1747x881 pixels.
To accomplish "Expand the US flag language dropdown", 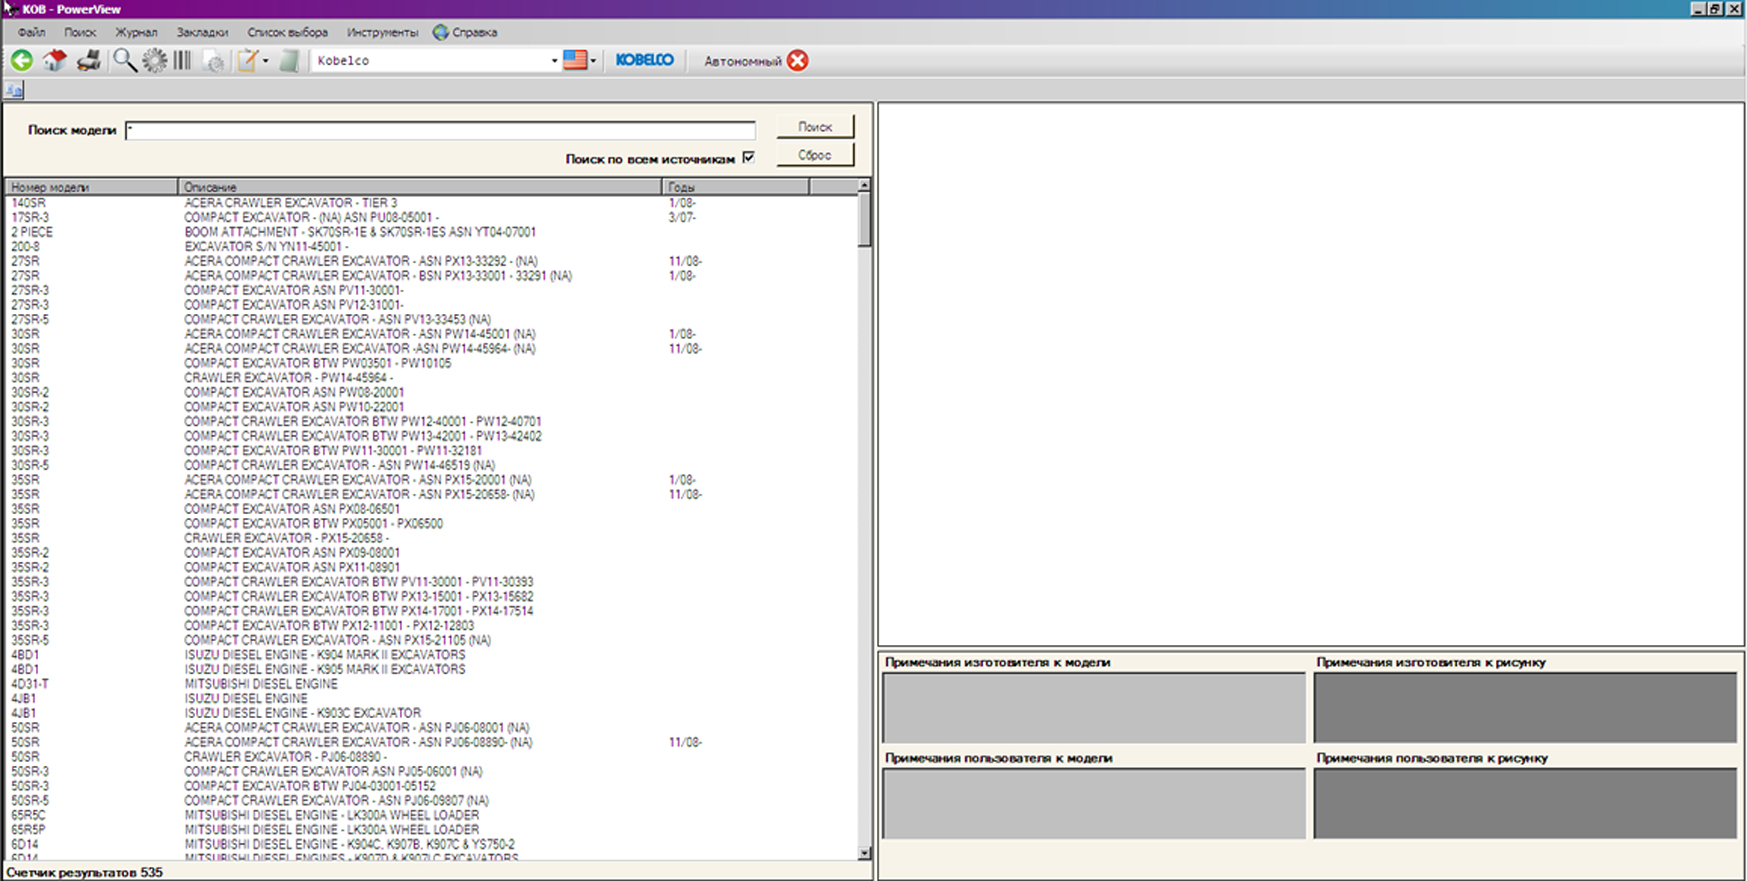I will [593, 61].
